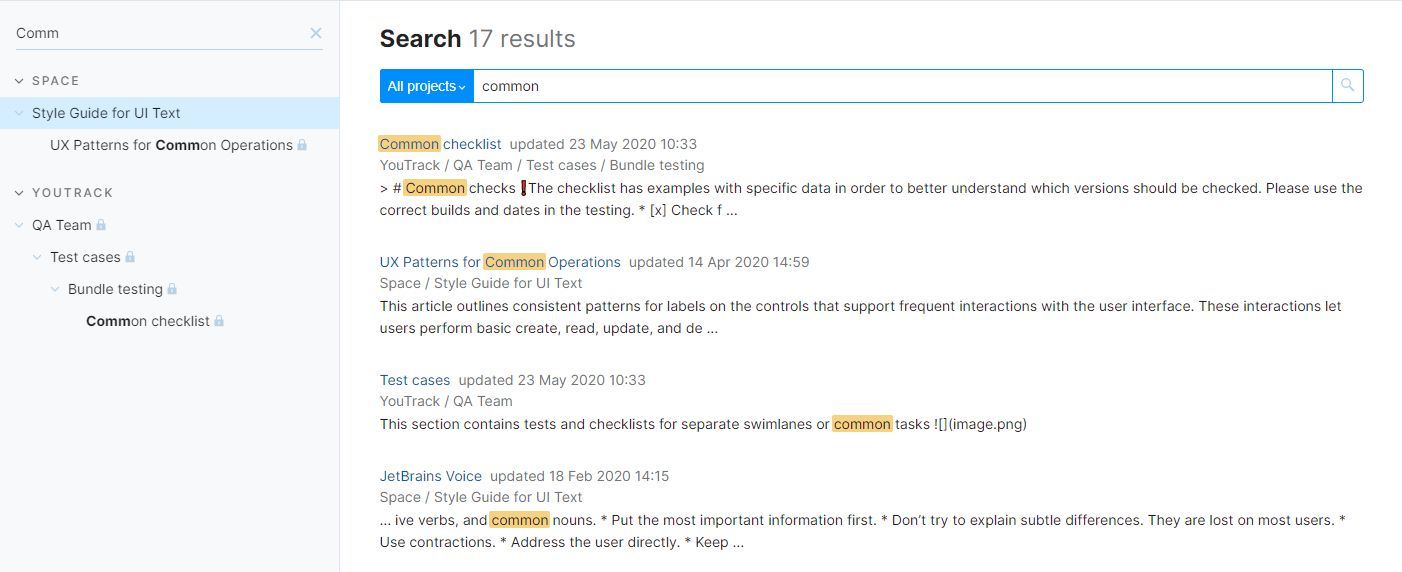
Task: Click lock icon next to QA Team
Action: tap(101, 225)
